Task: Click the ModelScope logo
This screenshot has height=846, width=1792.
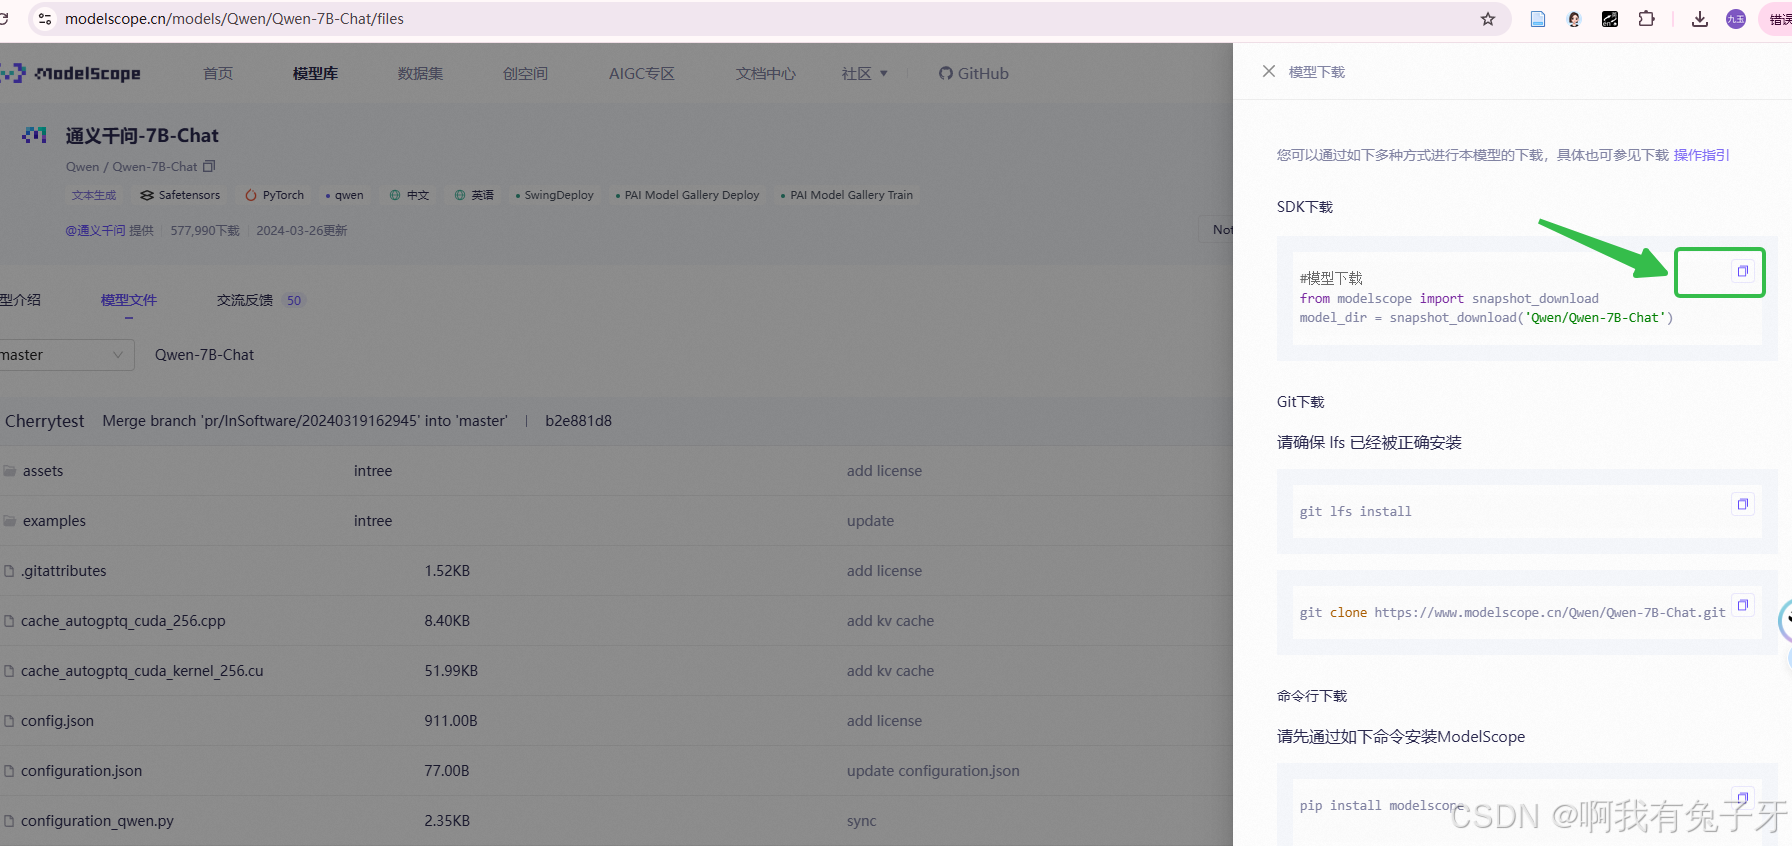Action: click(x=71, y=73)
